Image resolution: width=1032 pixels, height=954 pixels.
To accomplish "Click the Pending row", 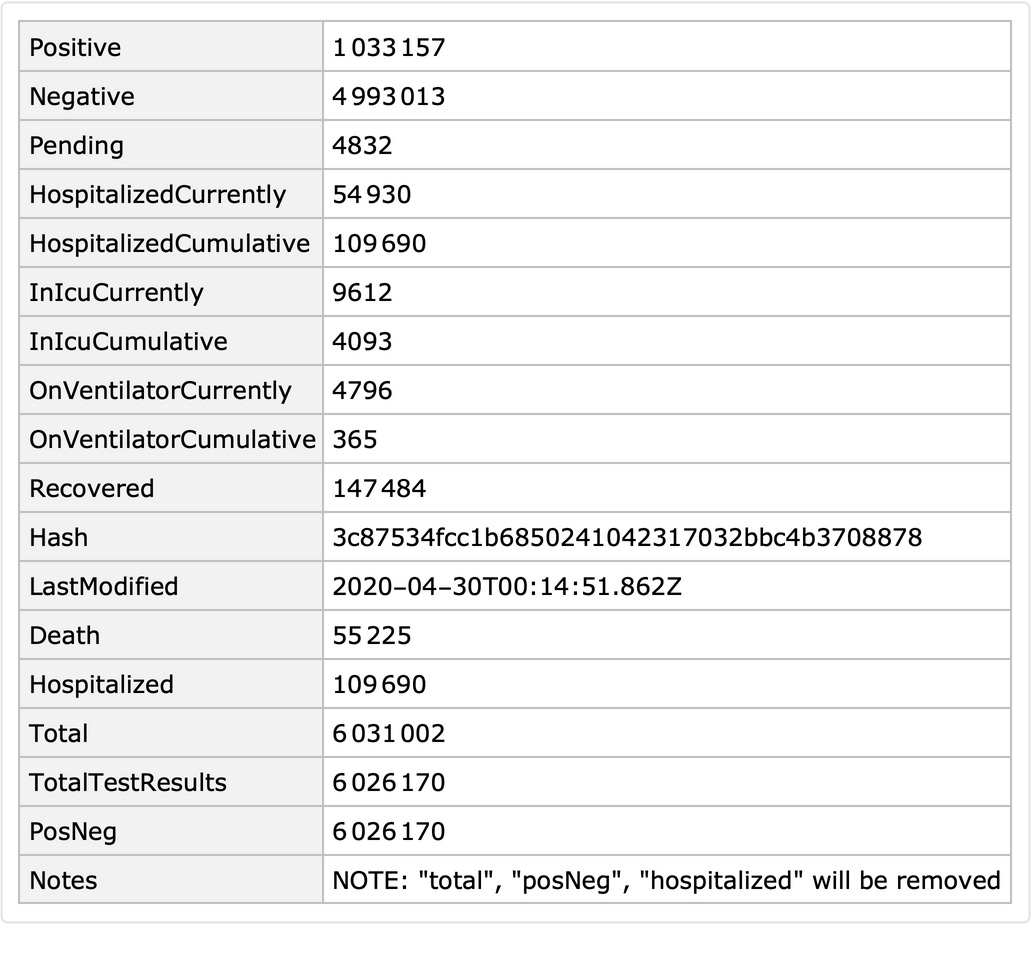I will pyautogui.click(x=77, y=145).
